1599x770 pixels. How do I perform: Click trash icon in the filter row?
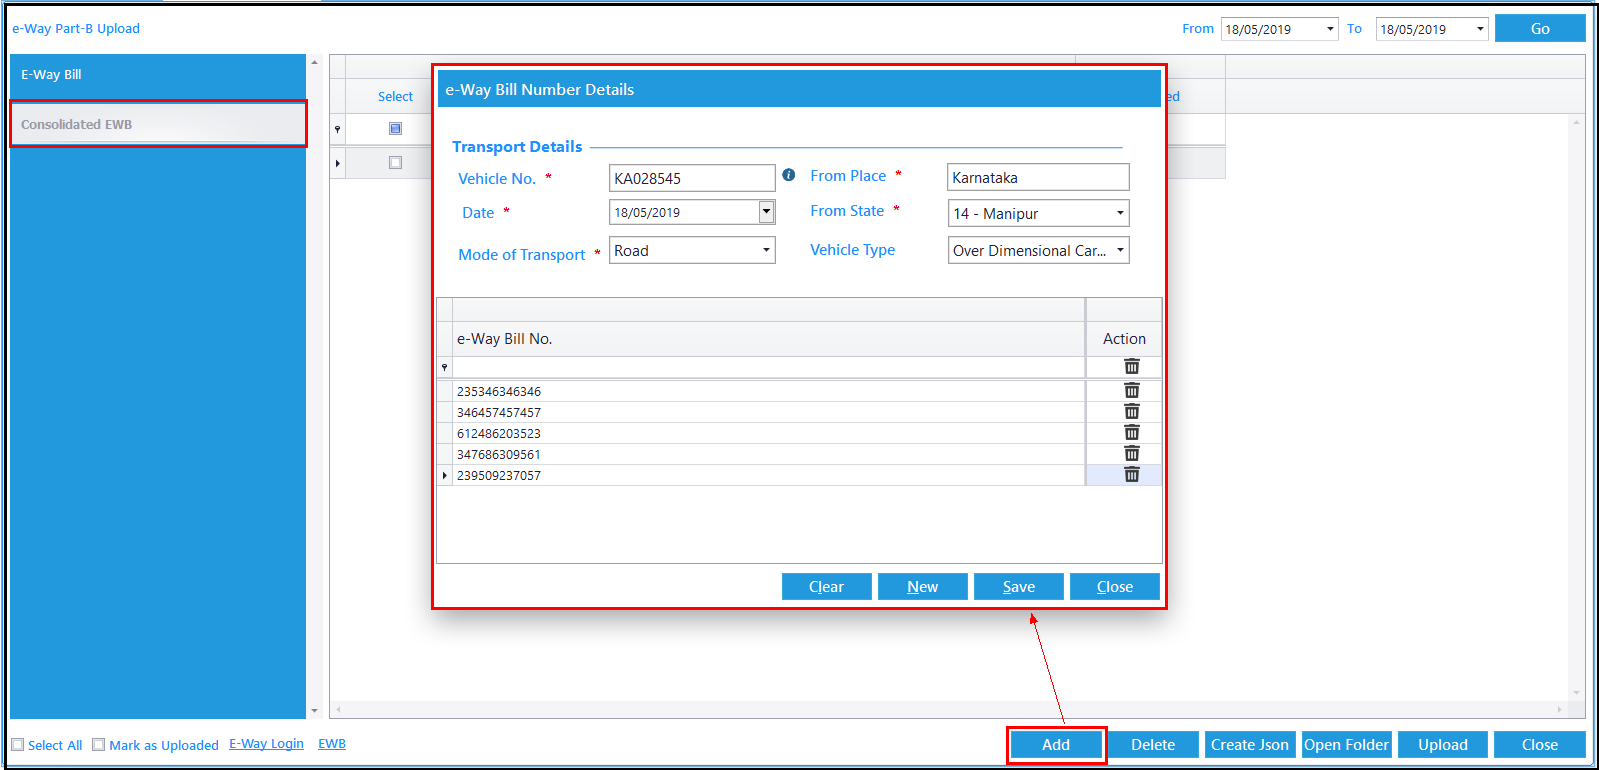1131,367
